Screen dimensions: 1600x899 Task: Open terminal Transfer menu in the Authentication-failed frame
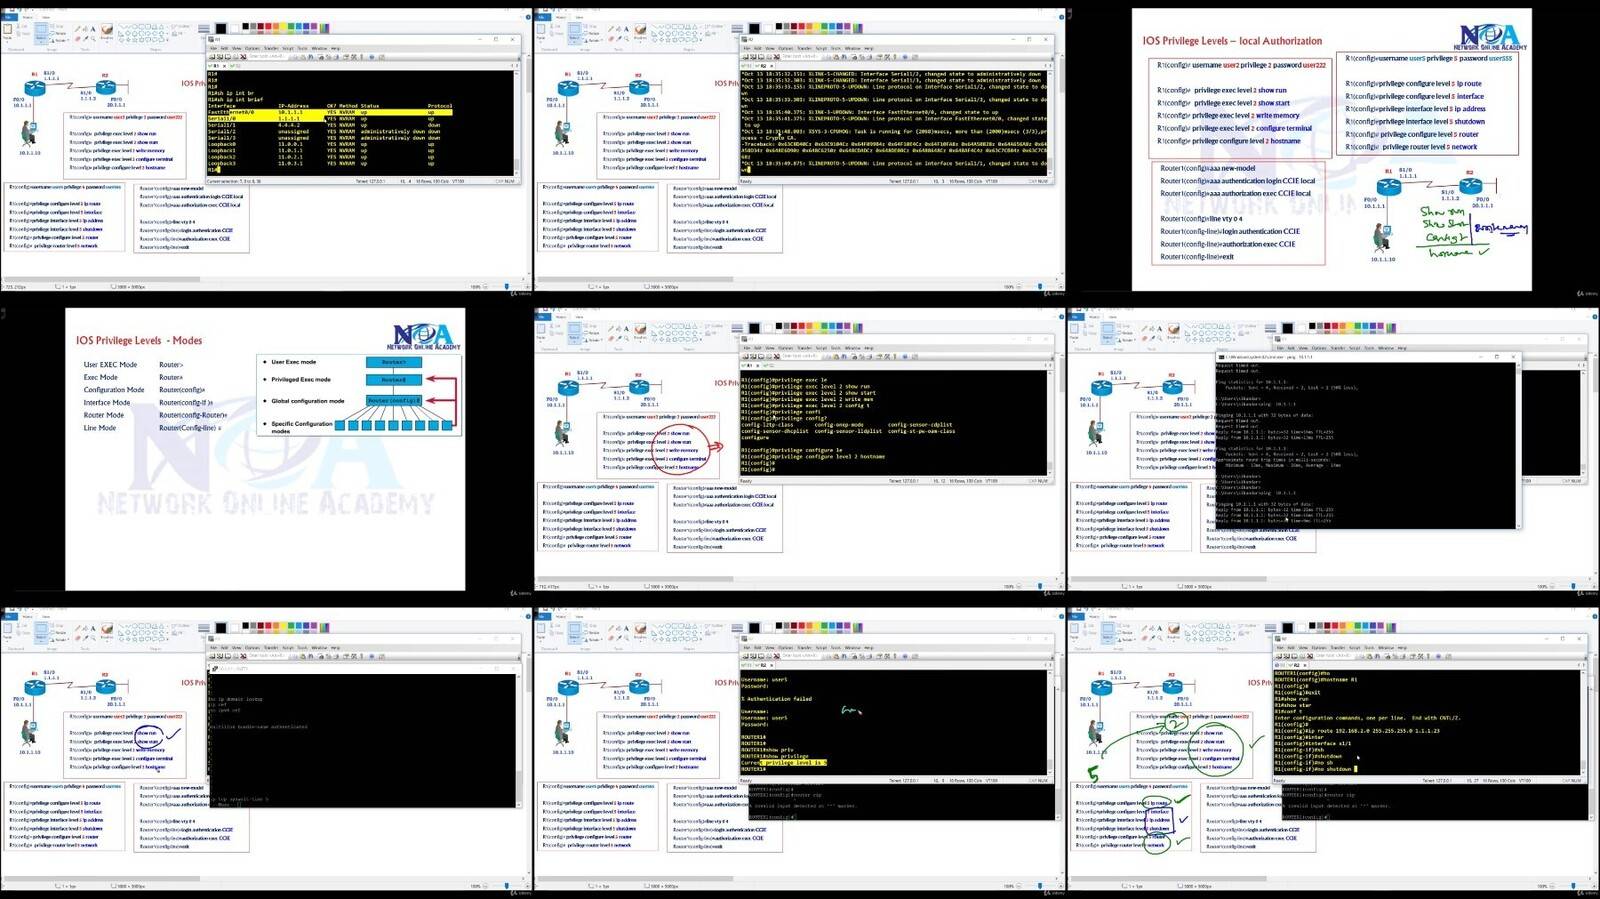coord(804,647)
